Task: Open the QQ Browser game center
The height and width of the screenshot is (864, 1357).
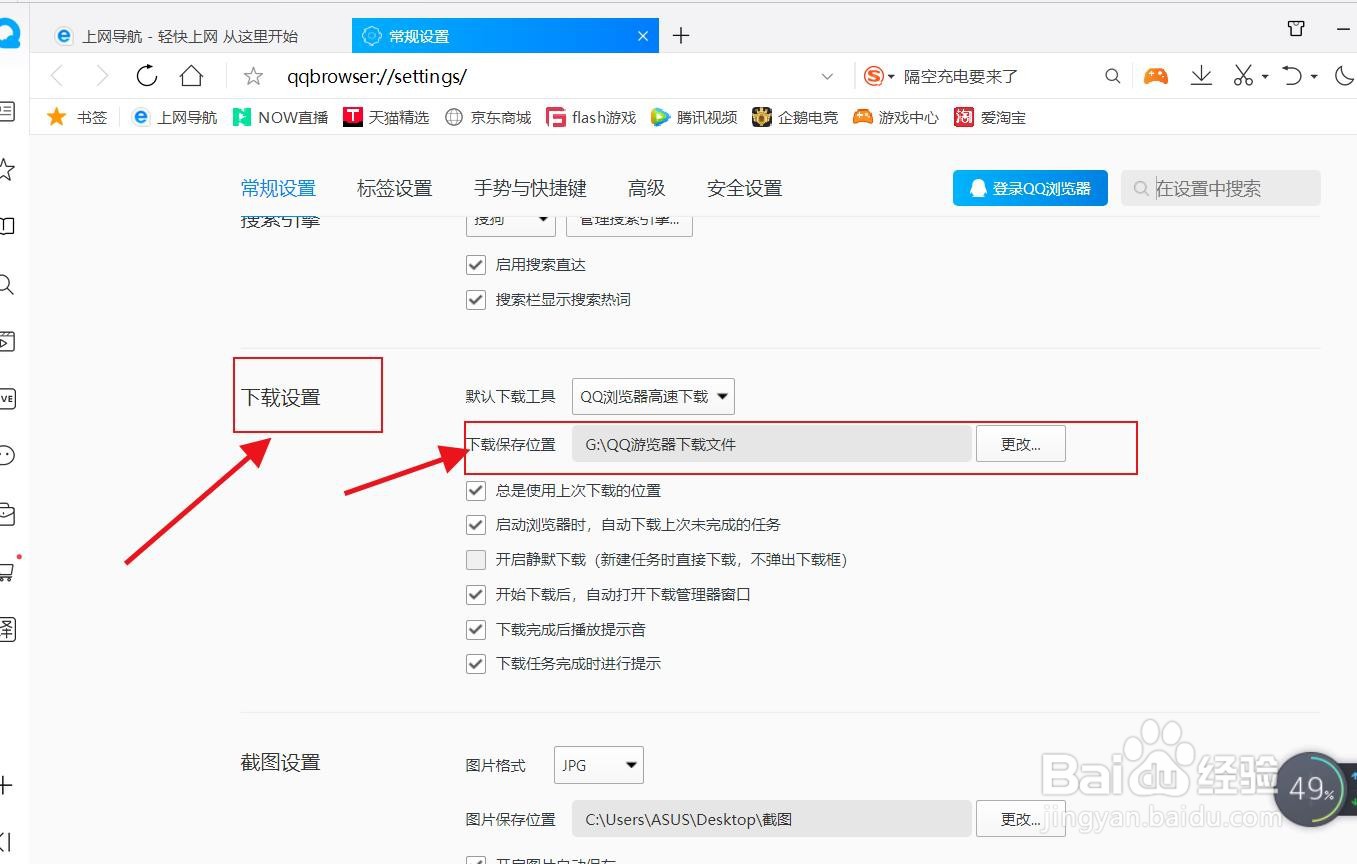Action: coord(1155,75)
